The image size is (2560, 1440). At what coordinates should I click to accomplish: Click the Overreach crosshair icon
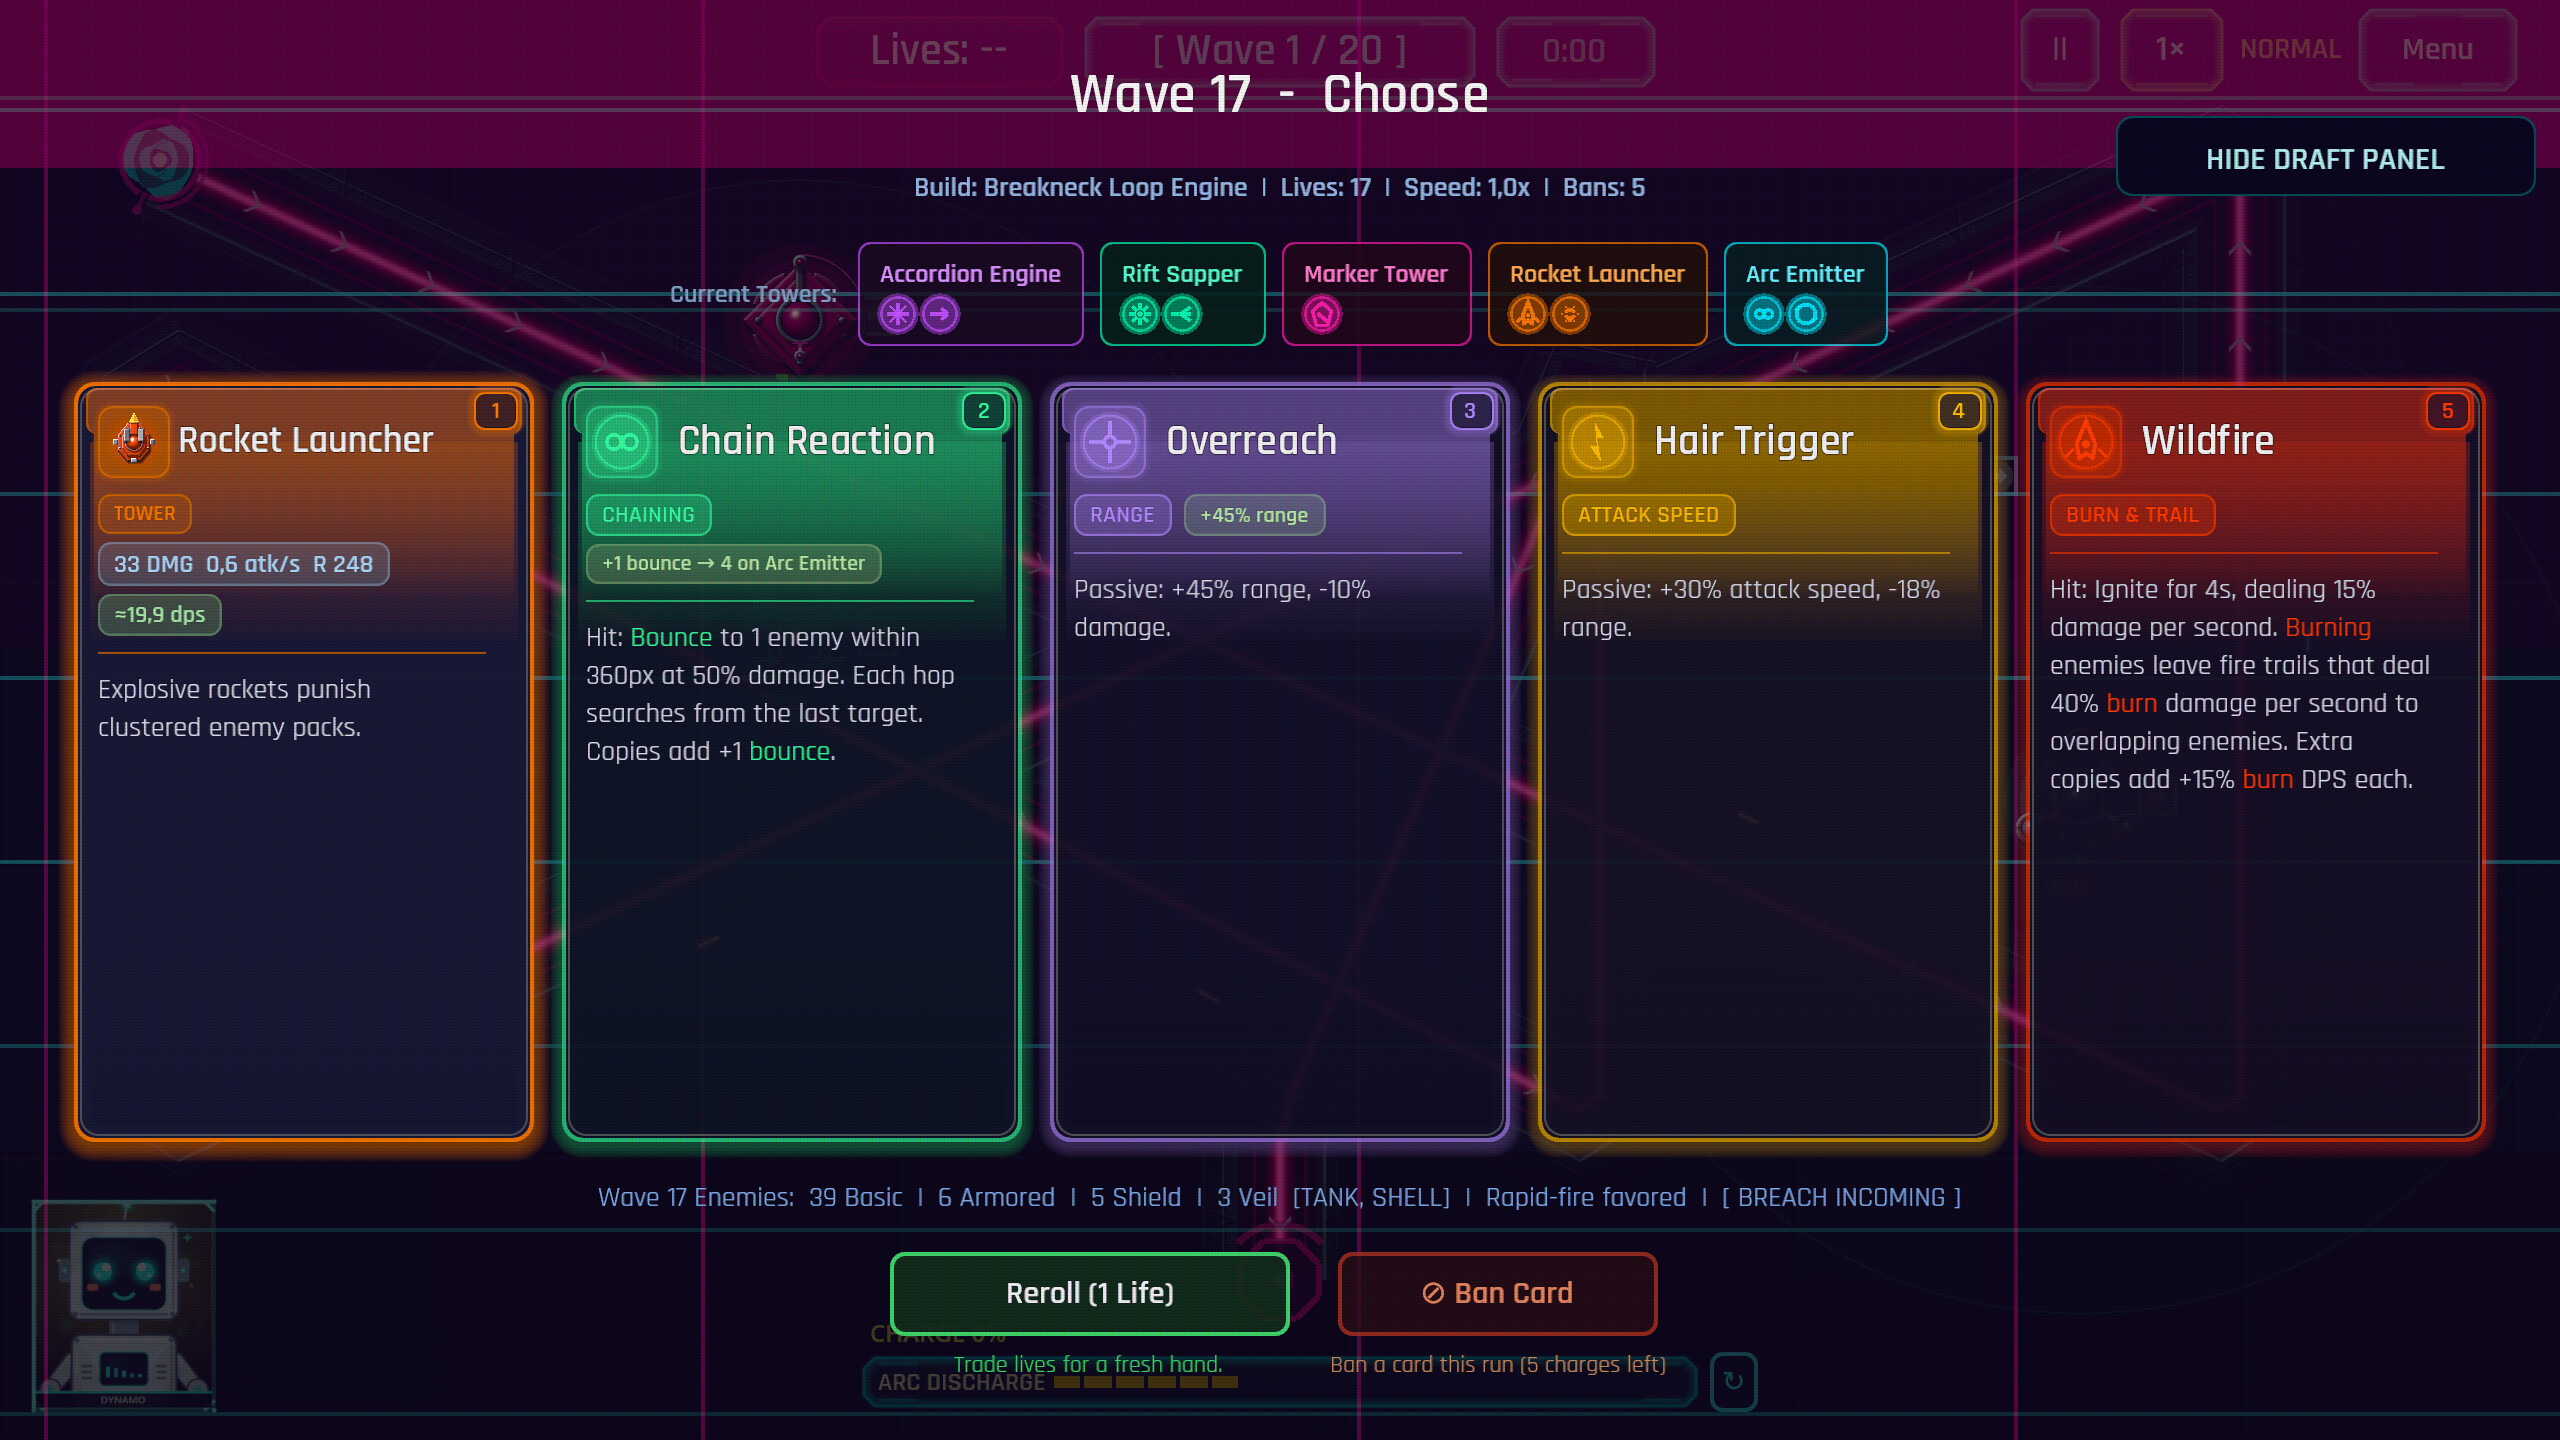1109,441
